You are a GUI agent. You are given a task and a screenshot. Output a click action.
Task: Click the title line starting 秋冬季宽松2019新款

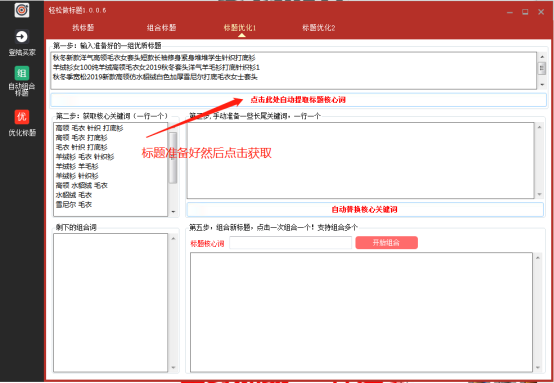155,77
